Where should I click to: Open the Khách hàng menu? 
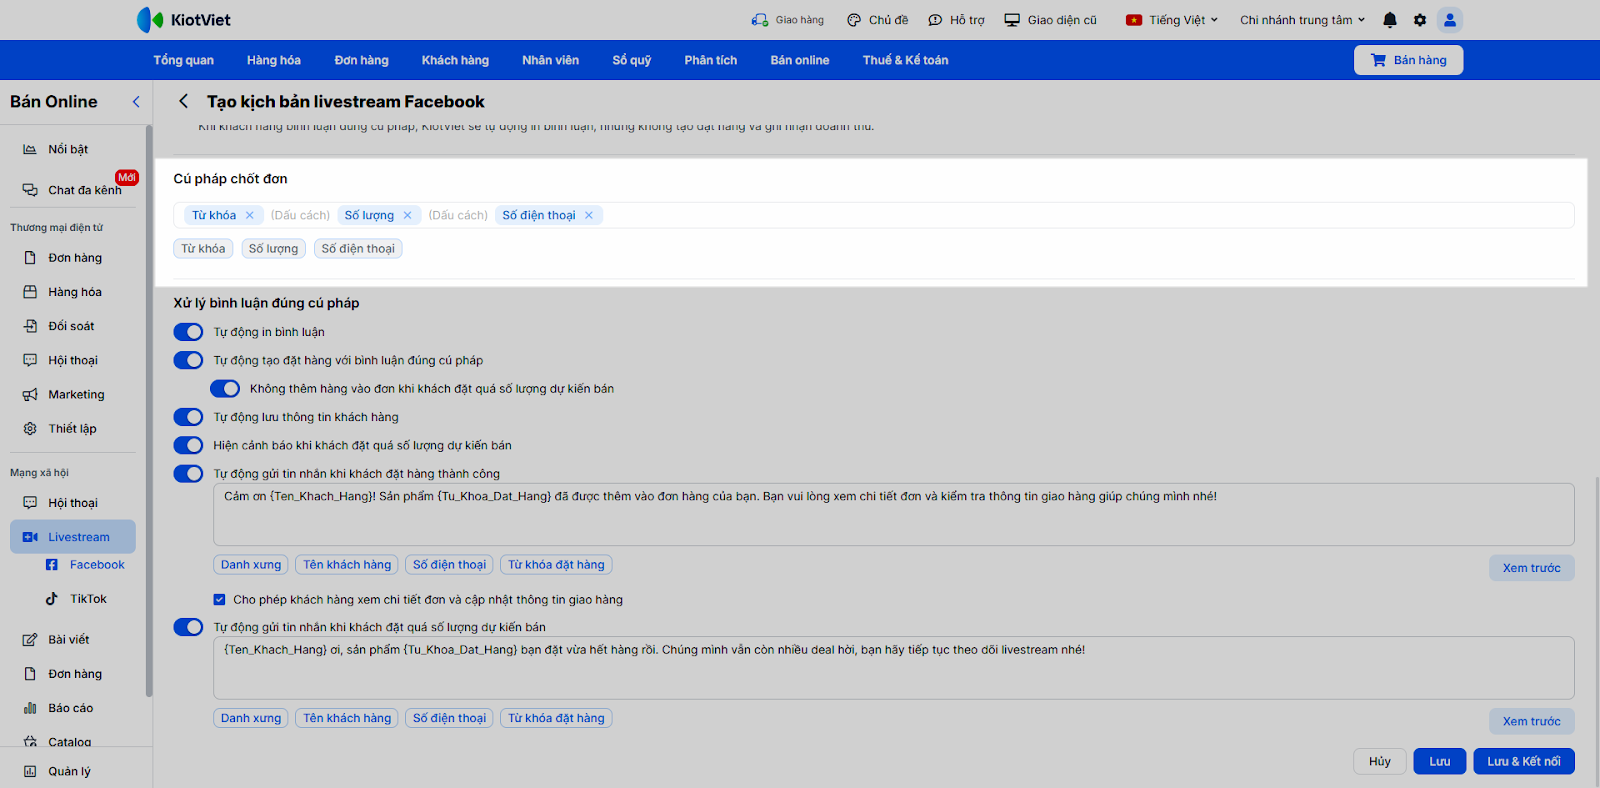[455, 60]
